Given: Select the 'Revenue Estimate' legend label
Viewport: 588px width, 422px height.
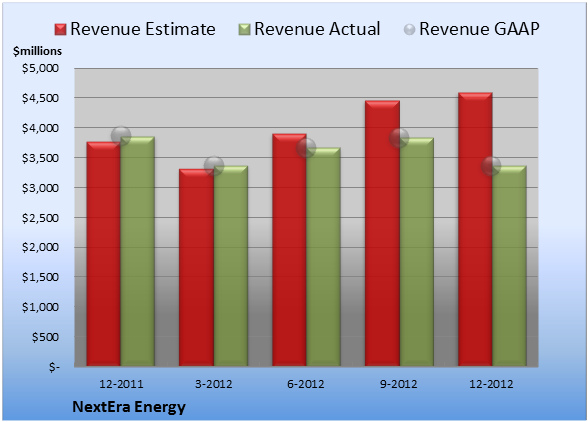Looking at the screenshot, I should [143, 29].
